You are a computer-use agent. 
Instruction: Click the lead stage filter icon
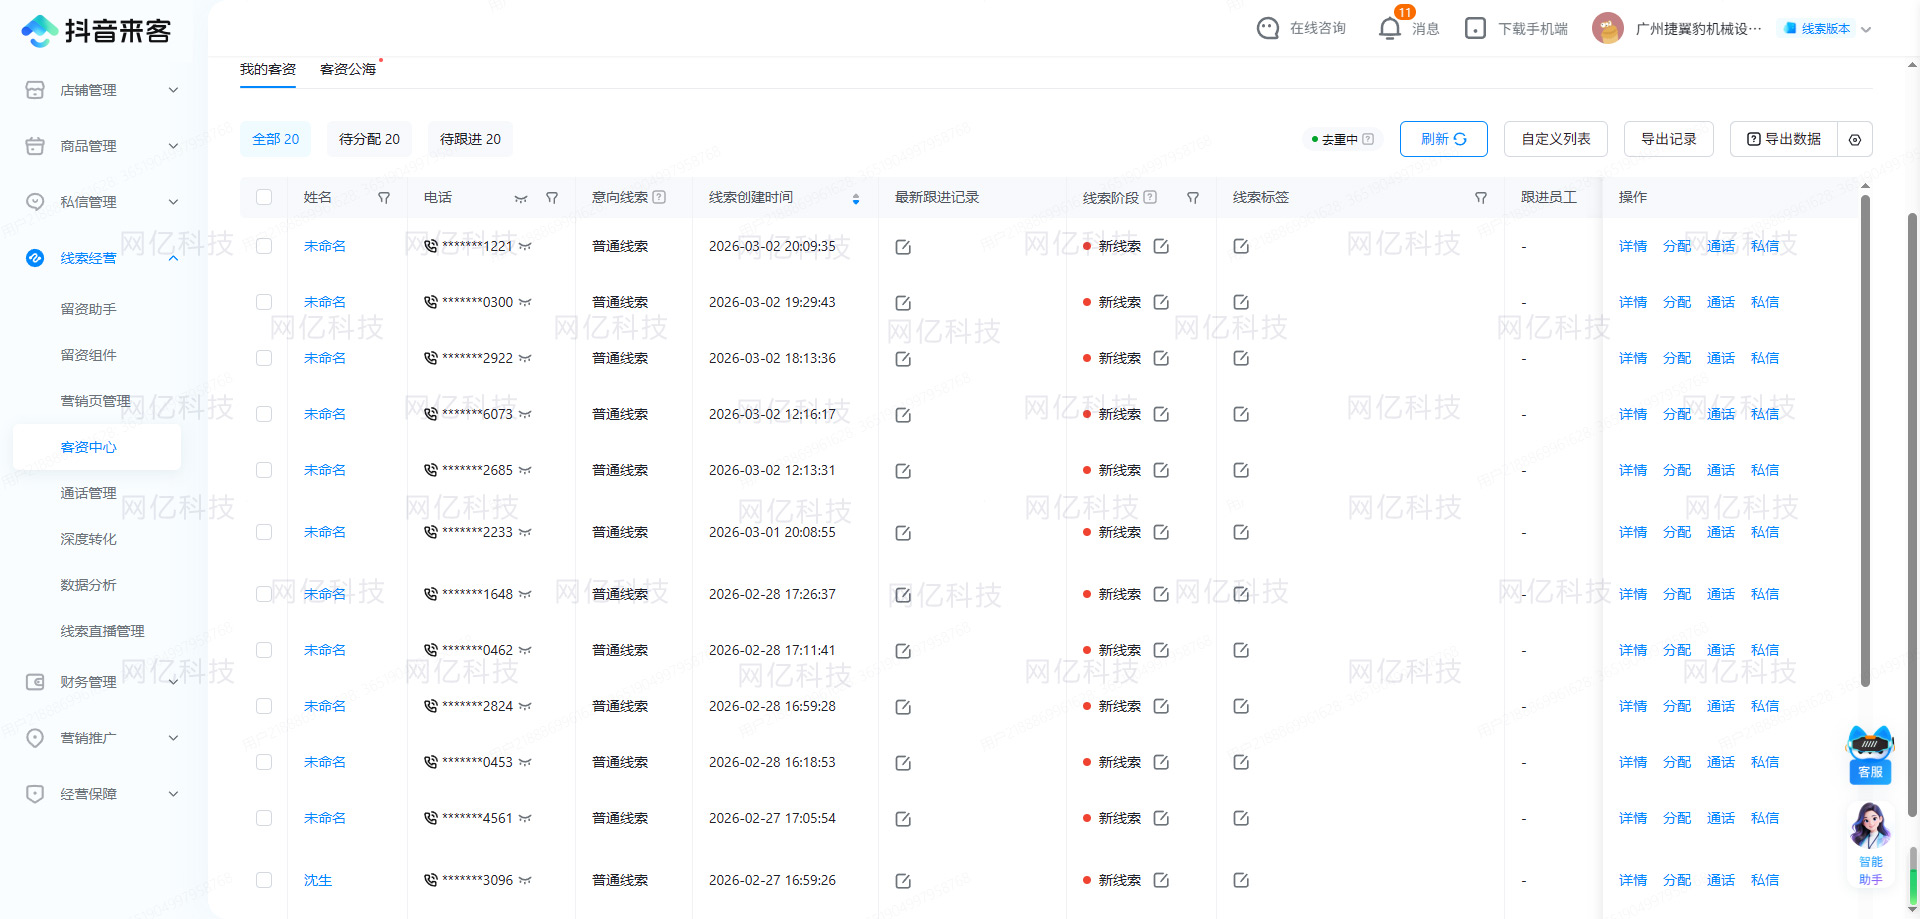(1193, 198)
